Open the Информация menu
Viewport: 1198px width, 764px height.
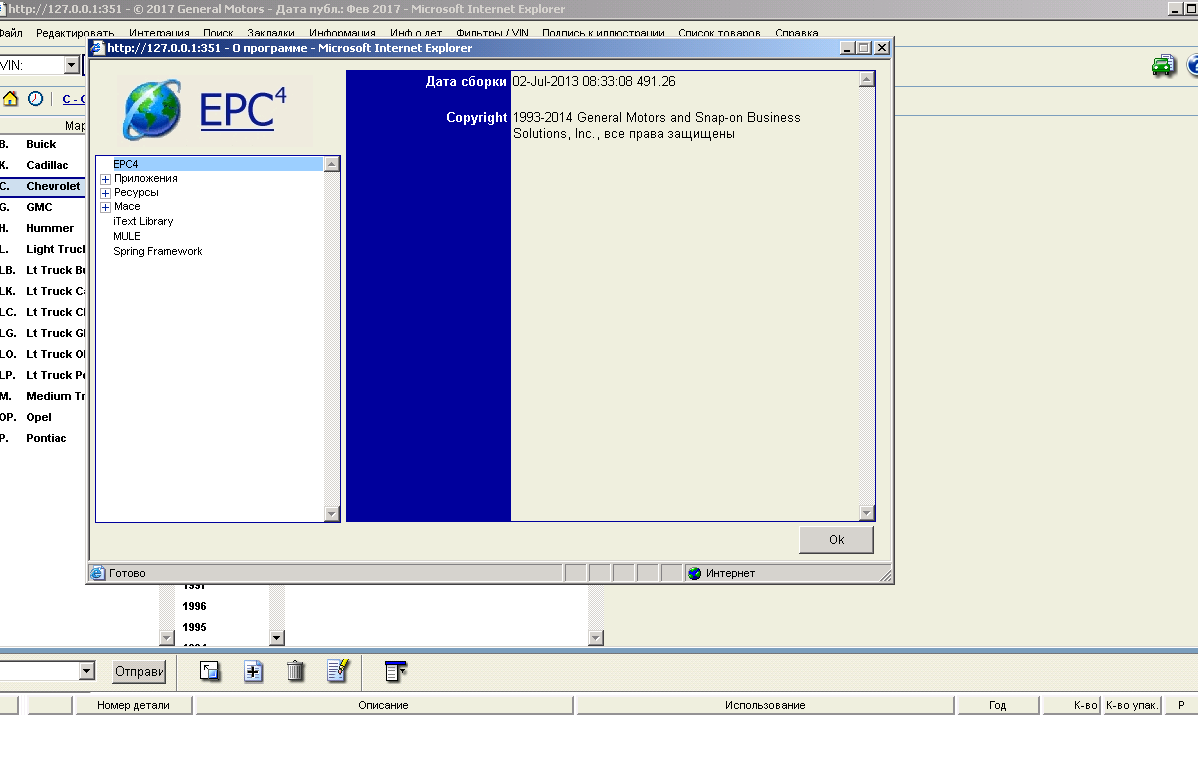(x=342, y=33)
